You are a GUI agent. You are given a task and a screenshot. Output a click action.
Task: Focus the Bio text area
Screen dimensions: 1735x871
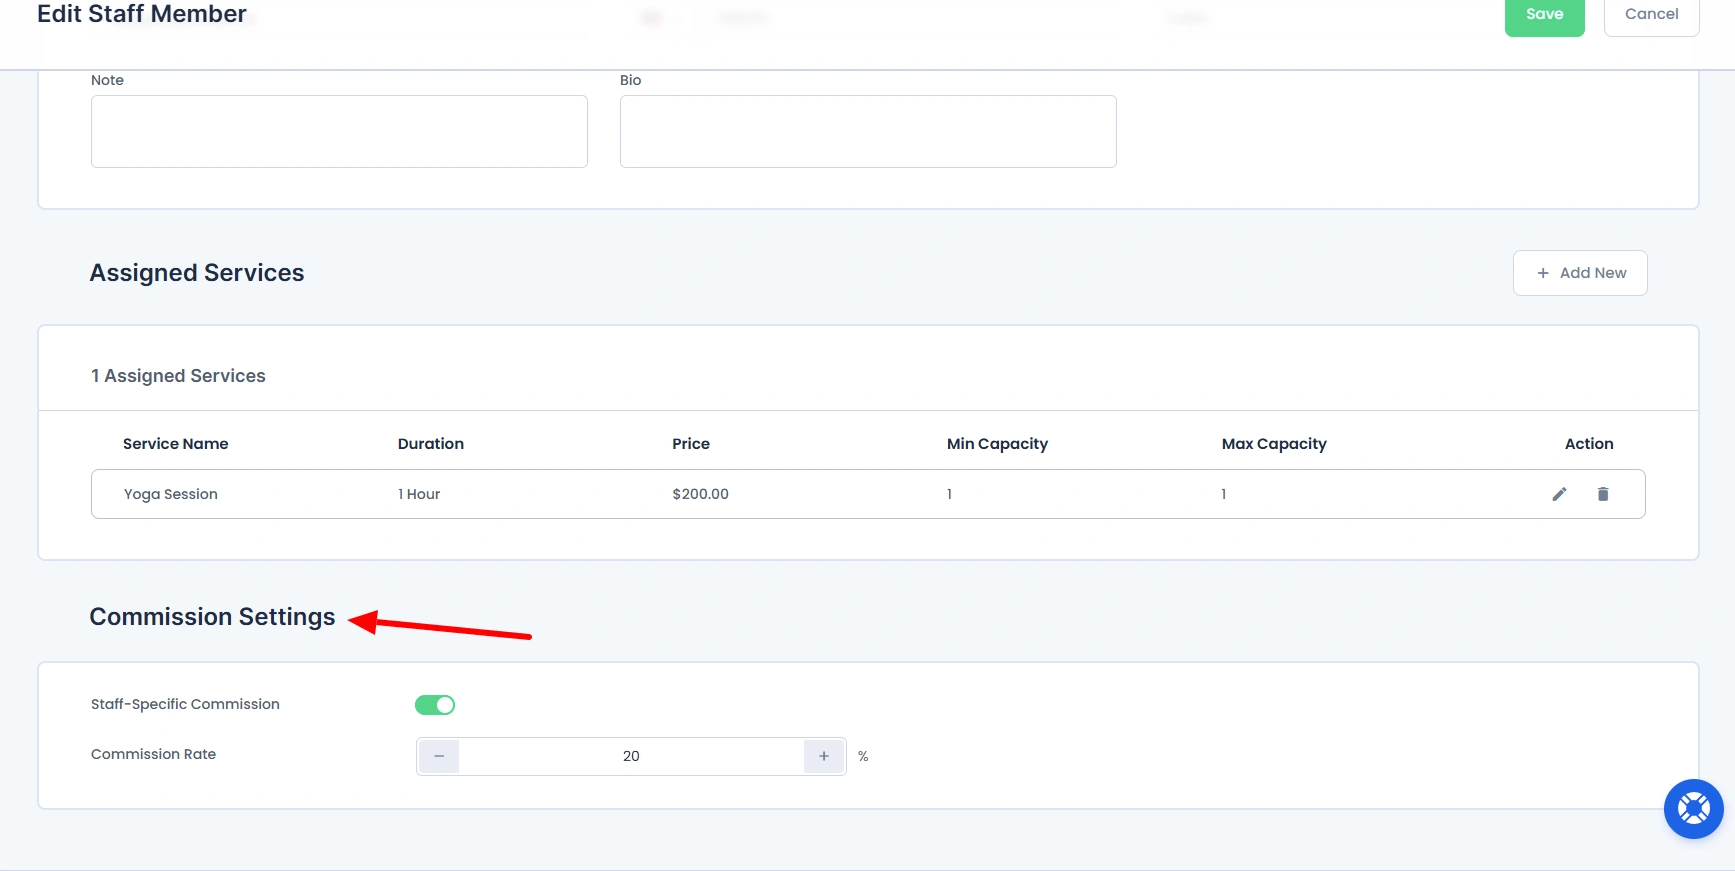(x=868, y=131)
